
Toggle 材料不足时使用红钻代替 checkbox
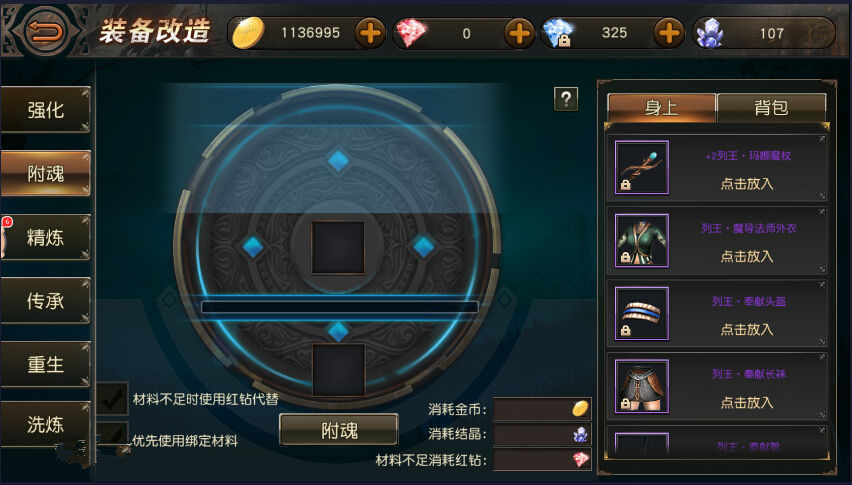point(112,399)
